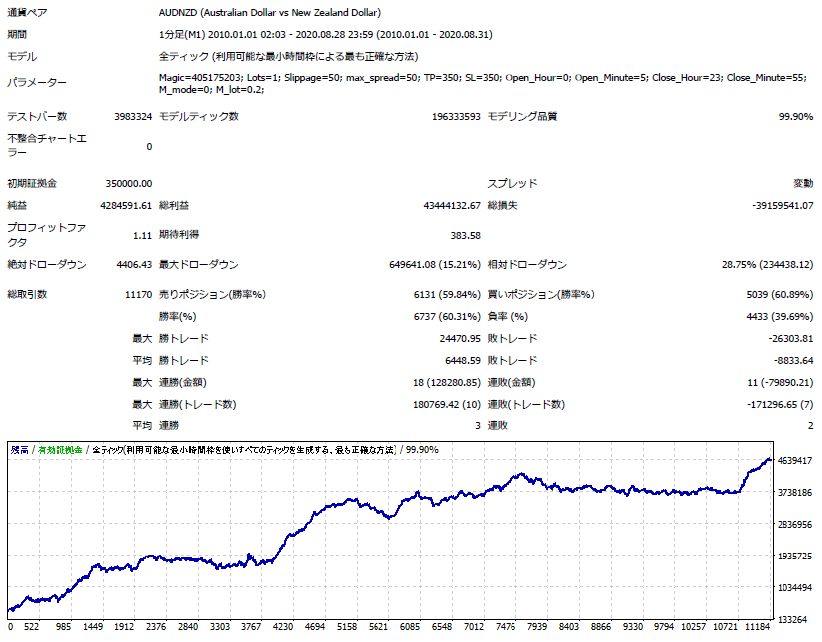Click the relative drawdown value 28.75% (234438.12)
Image resolution: width=822 pixels, height=642 pixels.
(767, 265)
